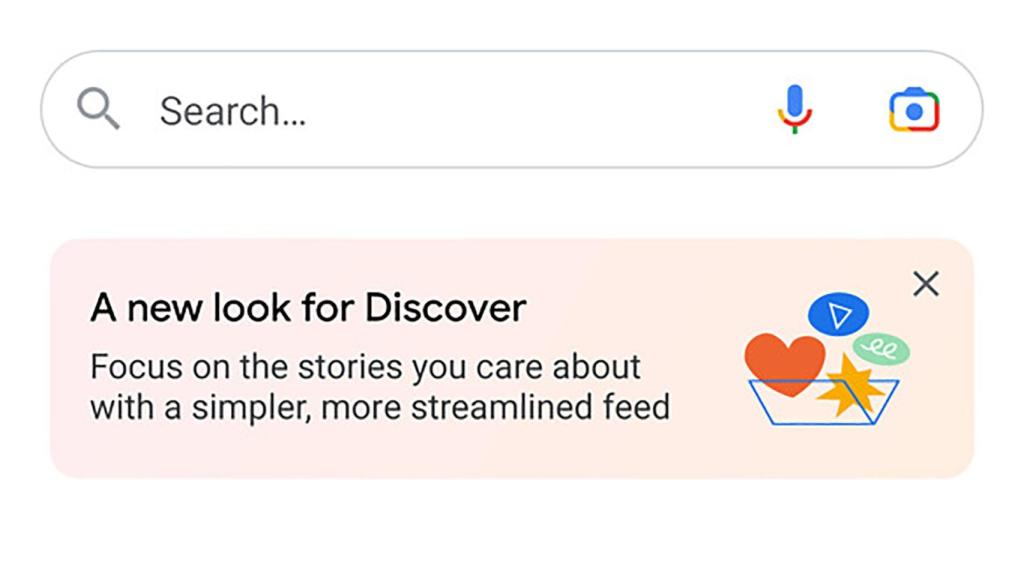Click the magnifying glass search icon

(x=97, y=108)
